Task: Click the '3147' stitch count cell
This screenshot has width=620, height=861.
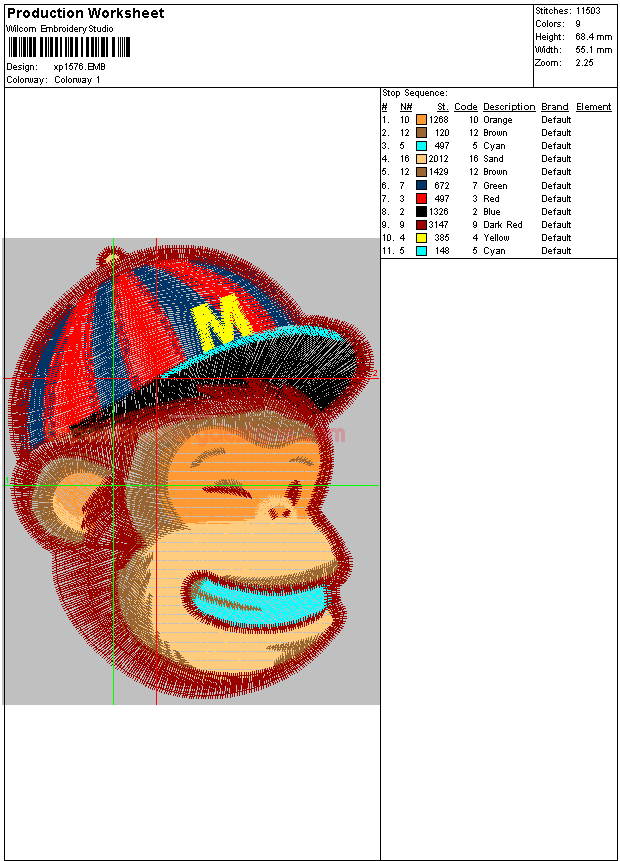Action: [x=439, y=225]
